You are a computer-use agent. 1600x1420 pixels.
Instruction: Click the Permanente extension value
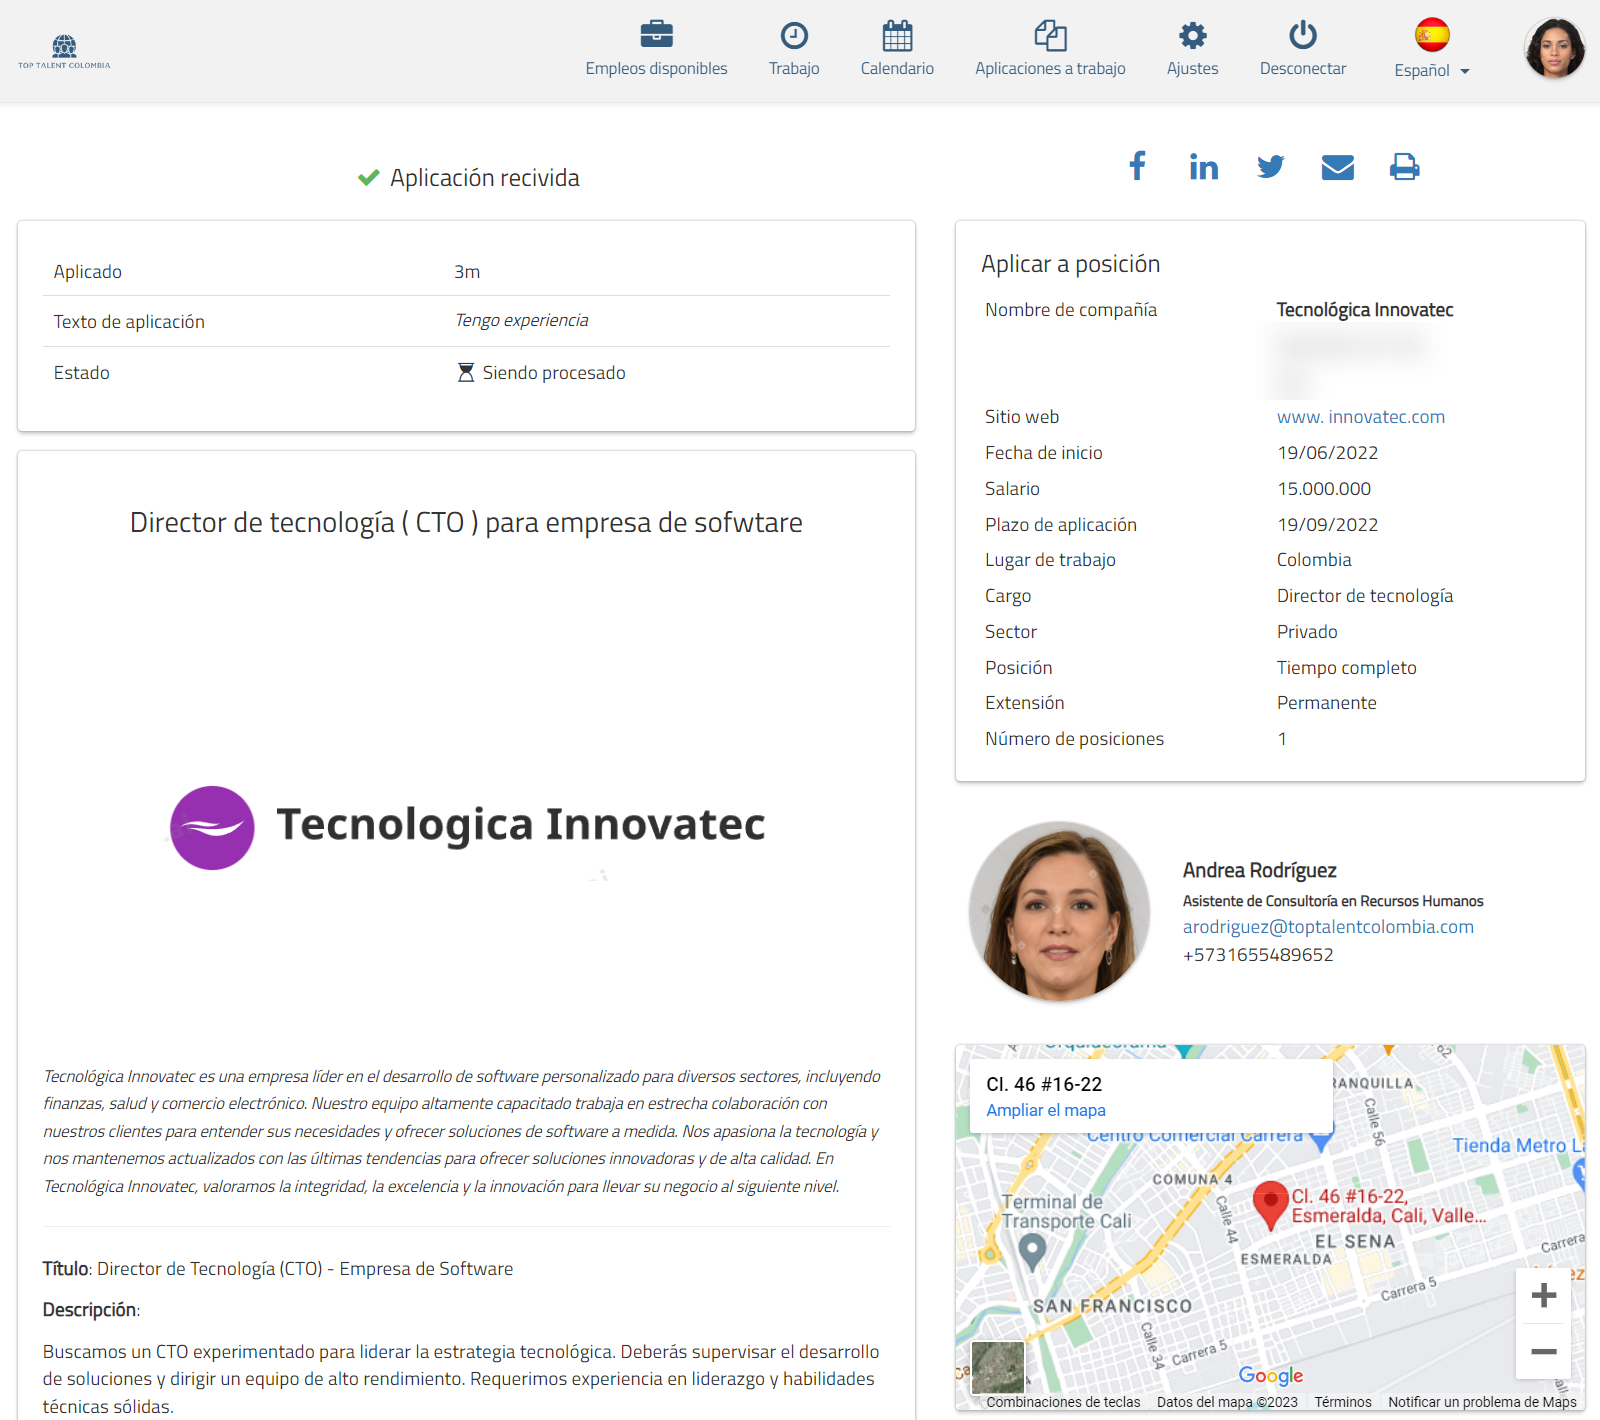click(1326, 703)
